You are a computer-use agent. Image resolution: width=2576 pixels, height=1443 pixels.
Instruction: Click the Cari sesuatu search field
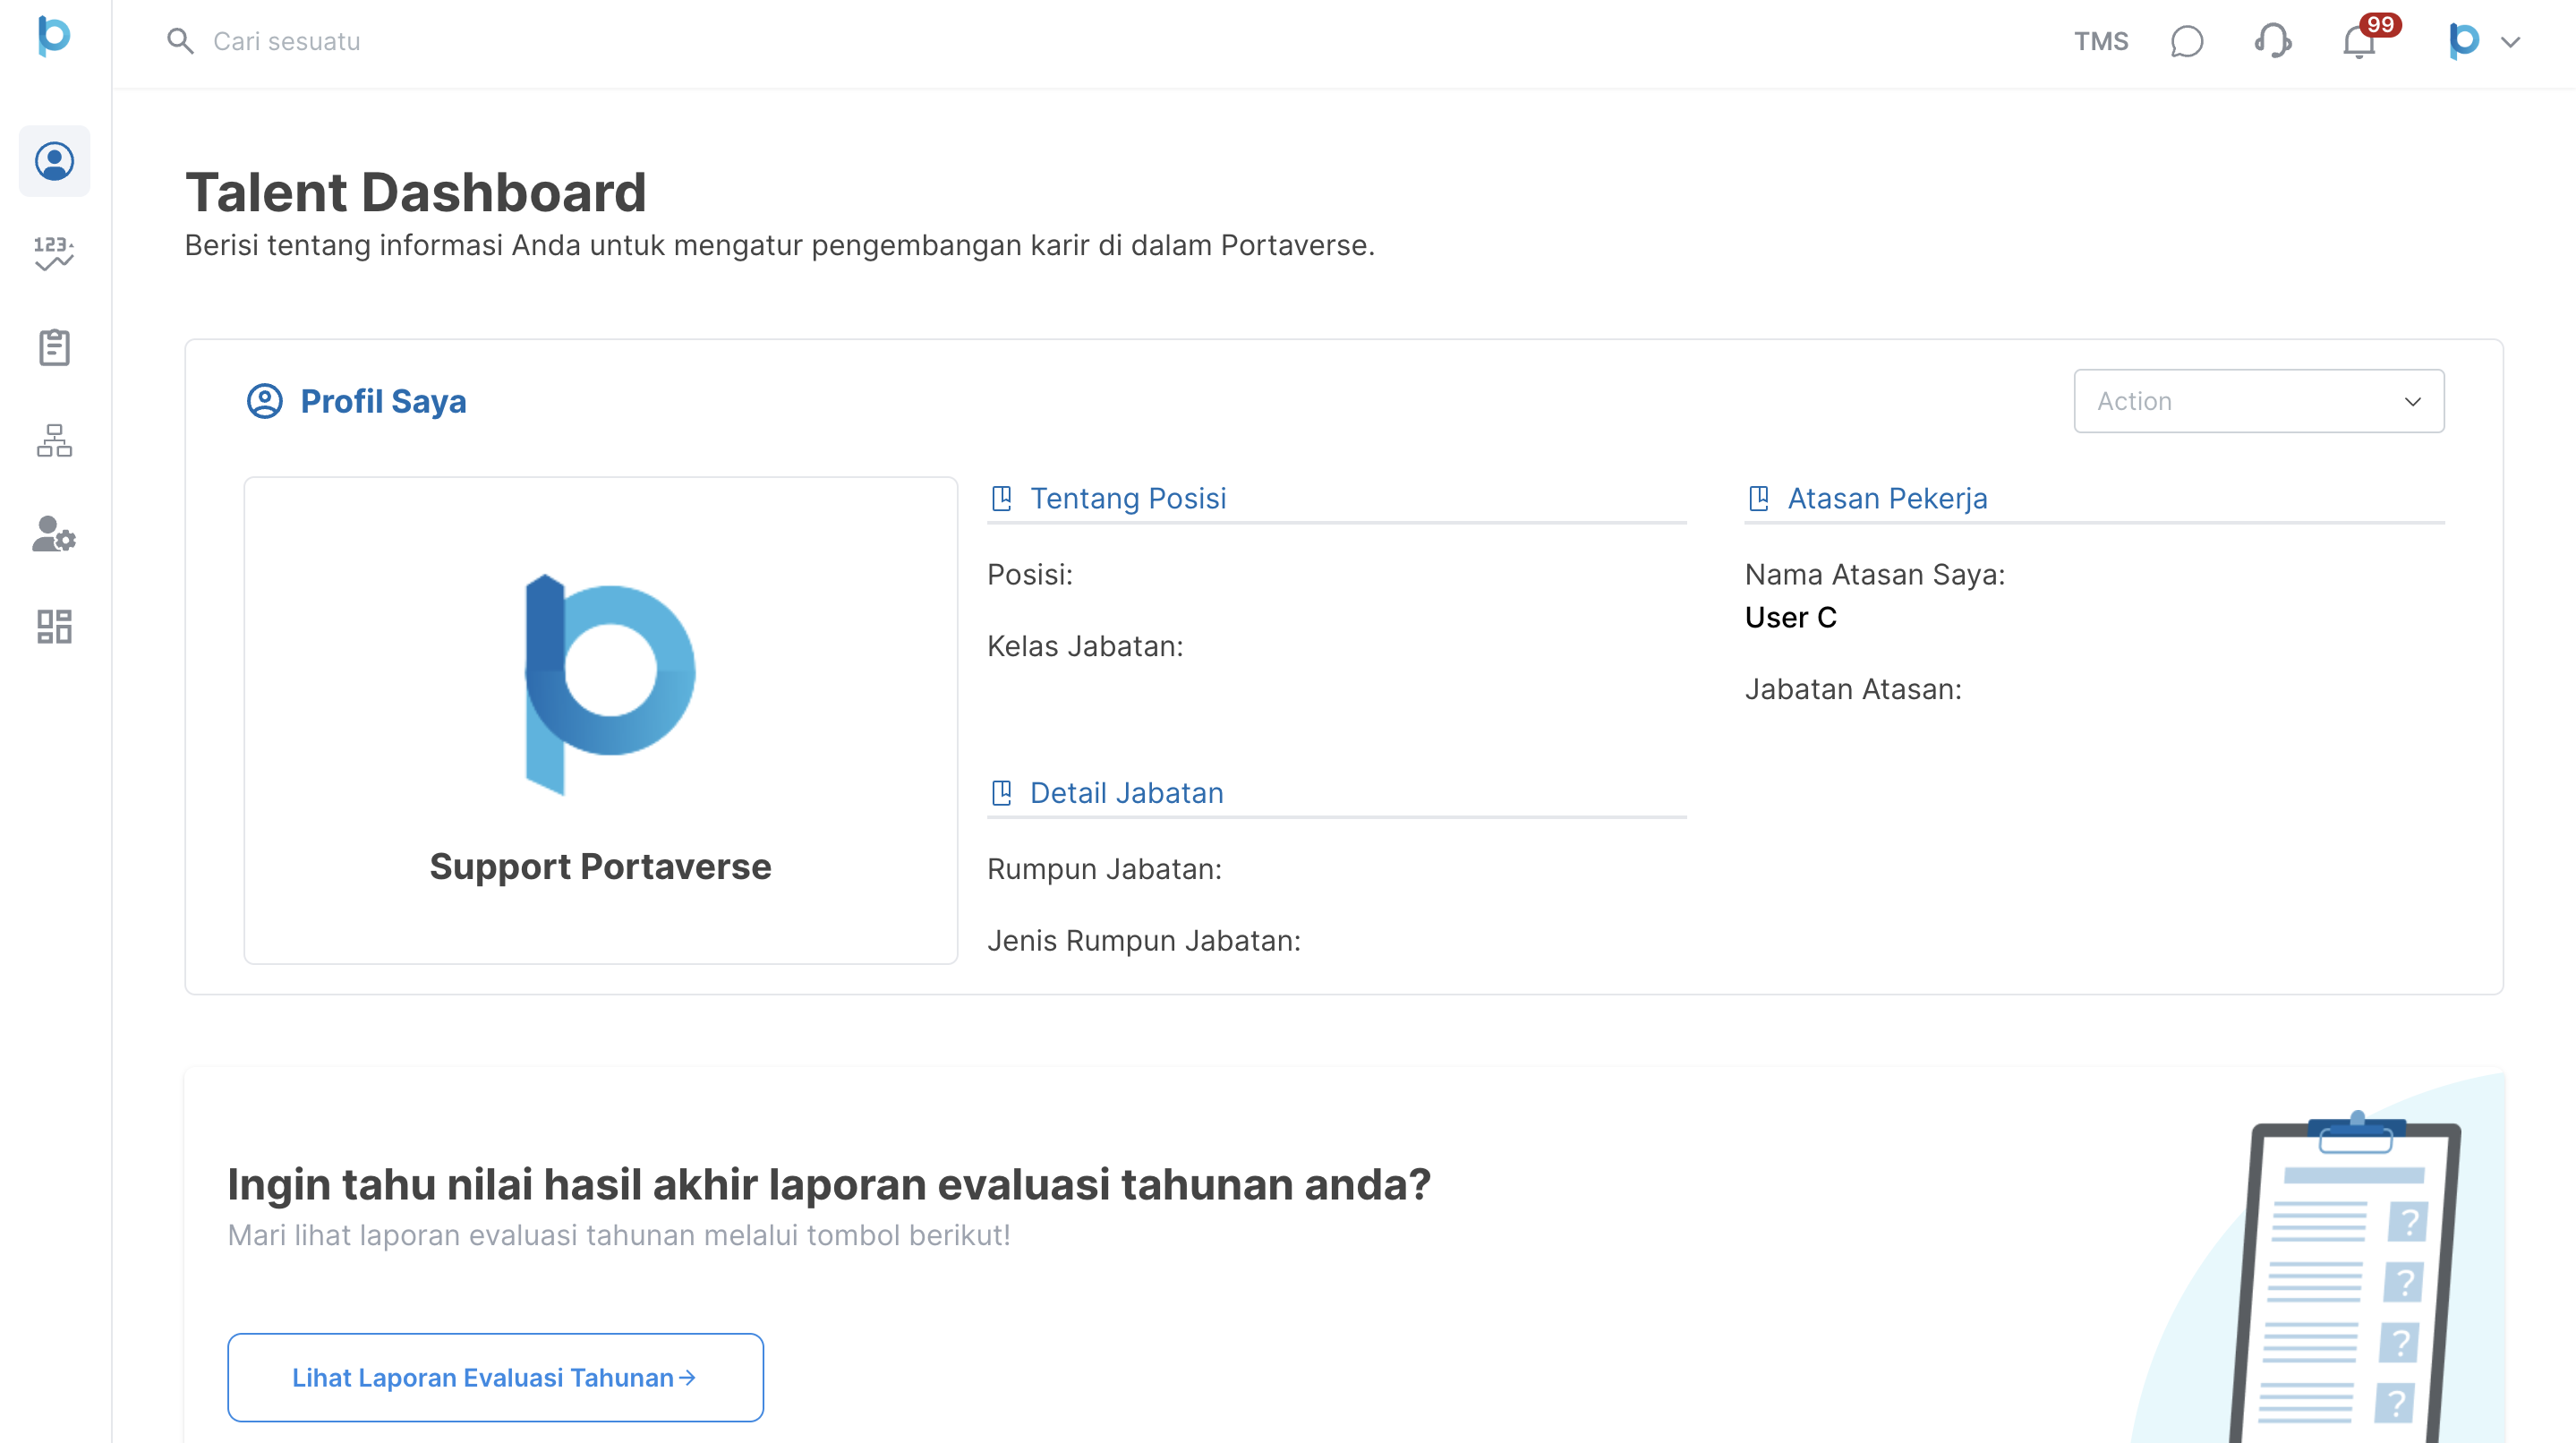point(287,42)
